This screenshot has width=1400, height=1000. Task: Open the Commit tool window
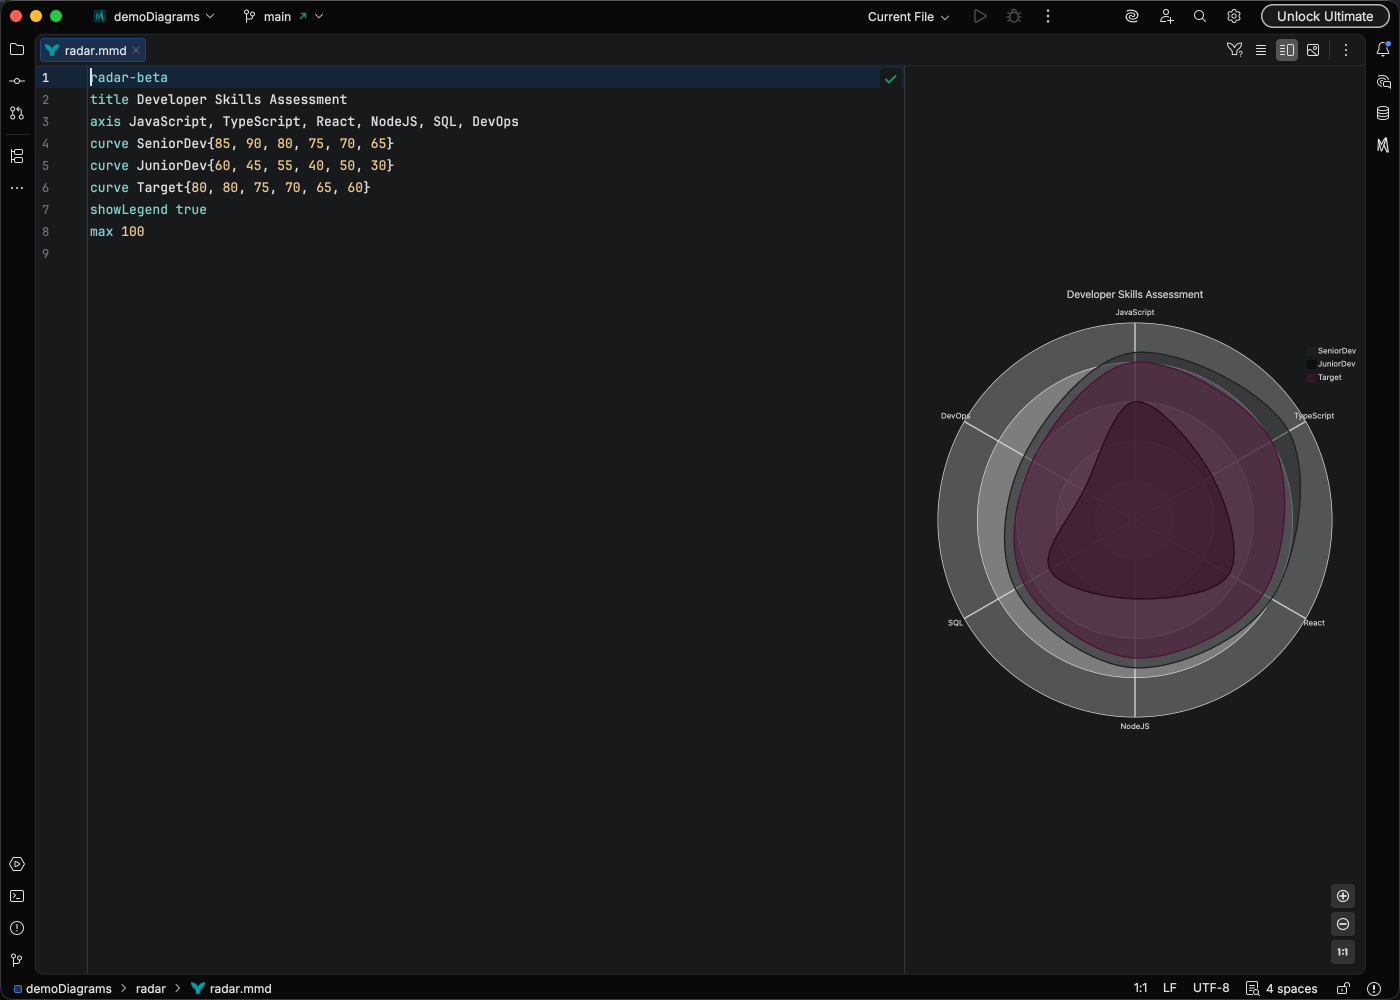tap(16, 80)
